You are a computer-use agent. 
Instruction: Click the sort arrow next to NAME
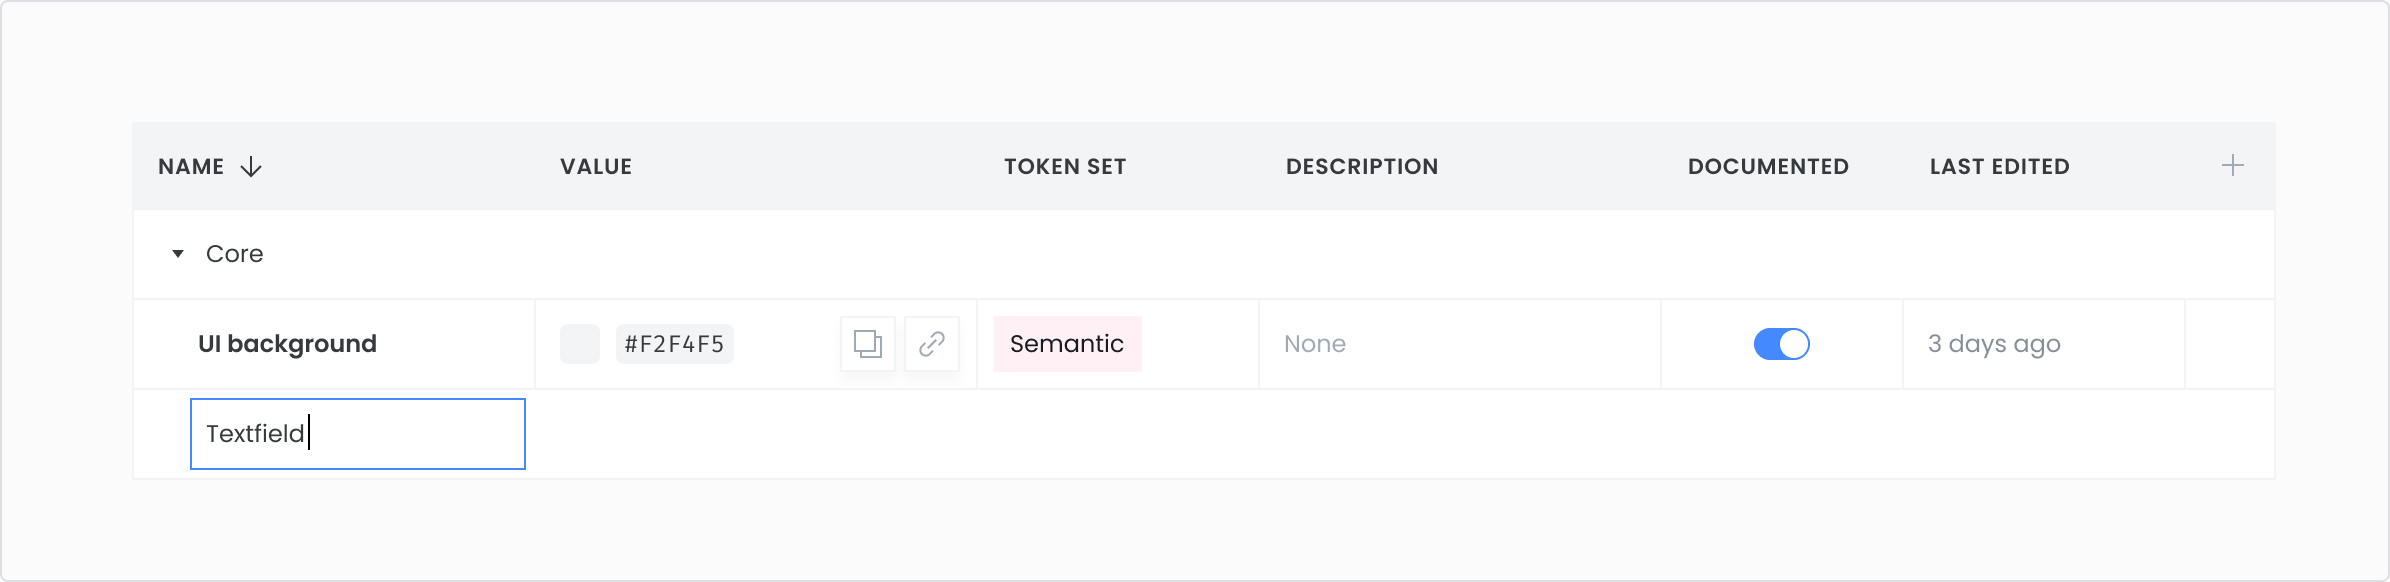point(251,167)
